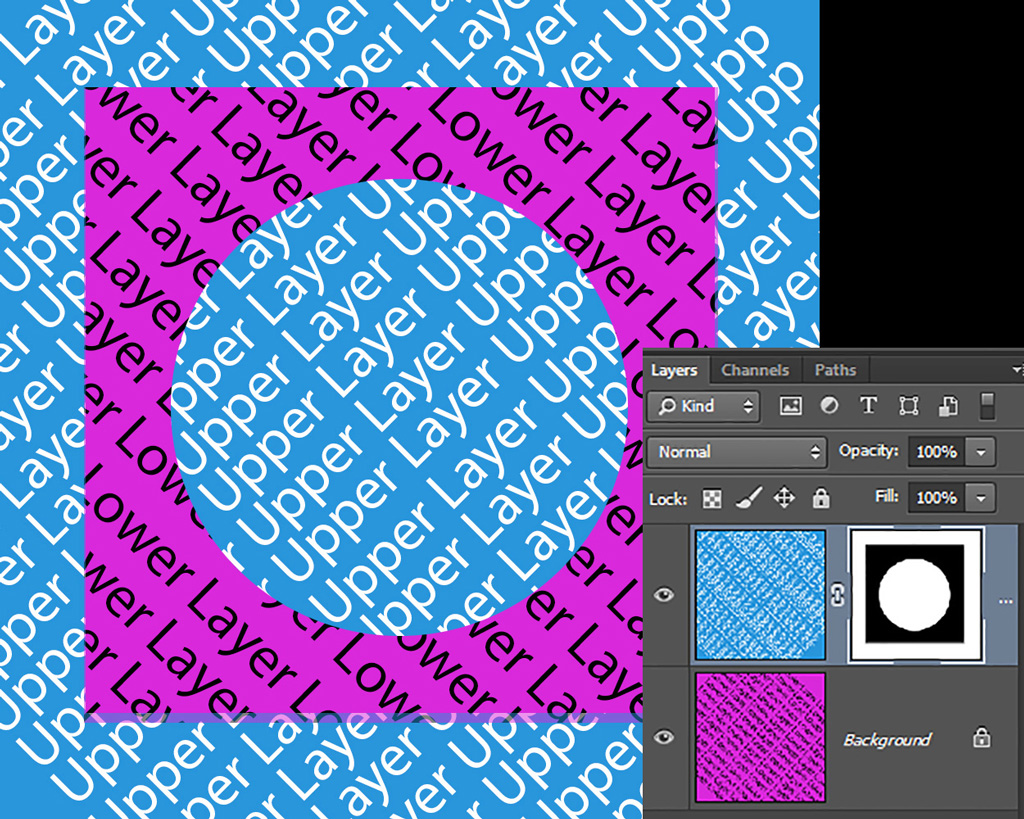Image resolution: width=1024 pixels, height=819 pixels.
Task: Hide the Background layer eye
Action: [x=664, y=737]
